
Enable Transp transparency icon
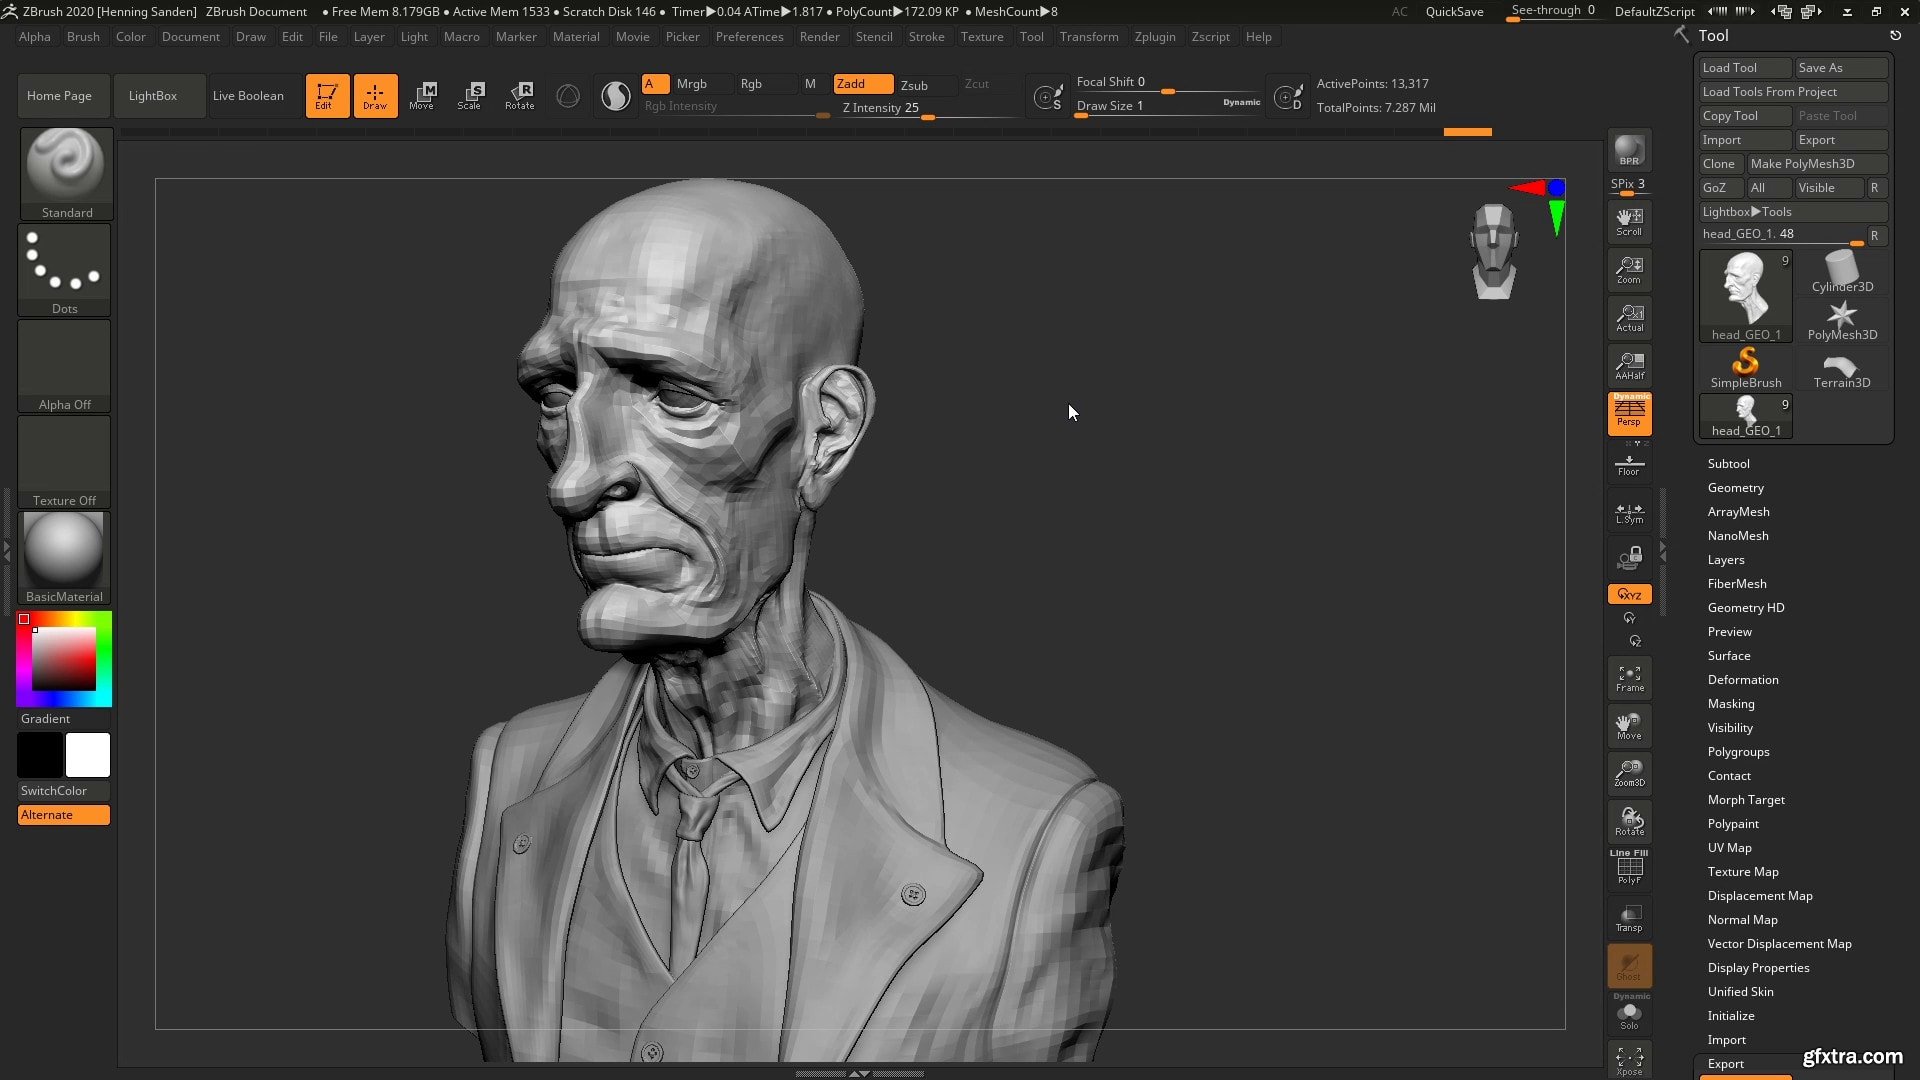1629,918
